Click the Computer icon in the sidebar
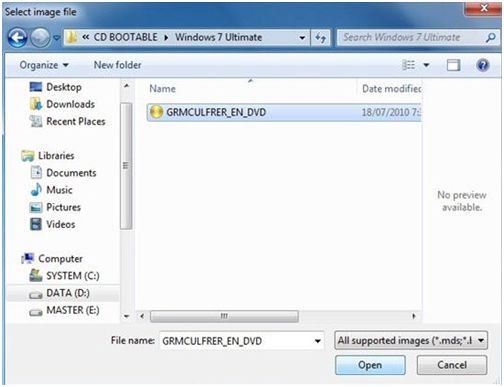This screenshot has width=504, height=387. click(28, 258)
